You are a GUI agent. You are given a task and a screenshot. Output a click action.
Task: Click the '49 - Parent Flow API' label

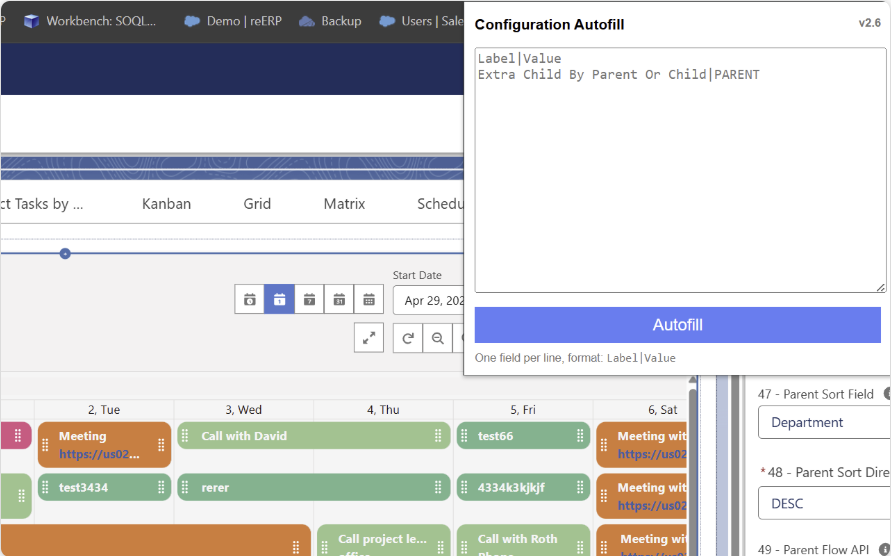(813, 549)
